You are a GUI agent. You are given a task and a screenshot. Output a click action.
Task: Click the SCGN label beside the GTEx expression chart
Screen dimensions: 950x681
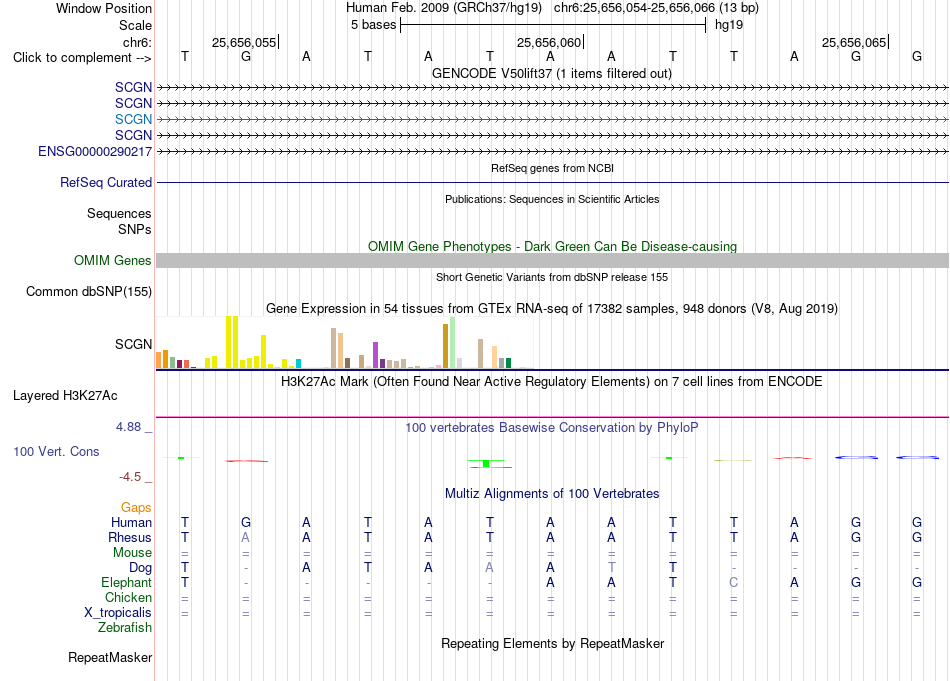click(x=133, y=344)
